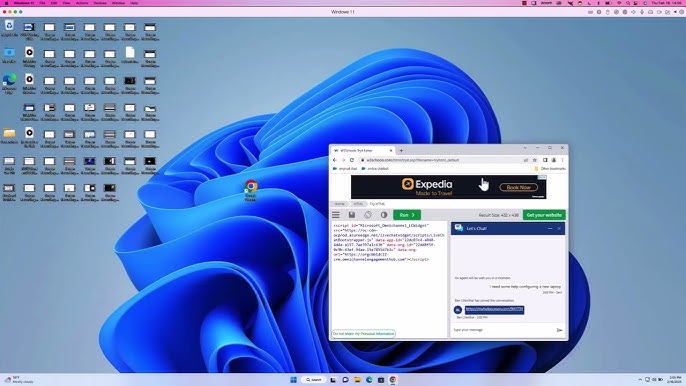Open the Devices menu in Mac menu bar
Image resolution: width=686 pixels, height=386 pixels.
pos(100,3)
